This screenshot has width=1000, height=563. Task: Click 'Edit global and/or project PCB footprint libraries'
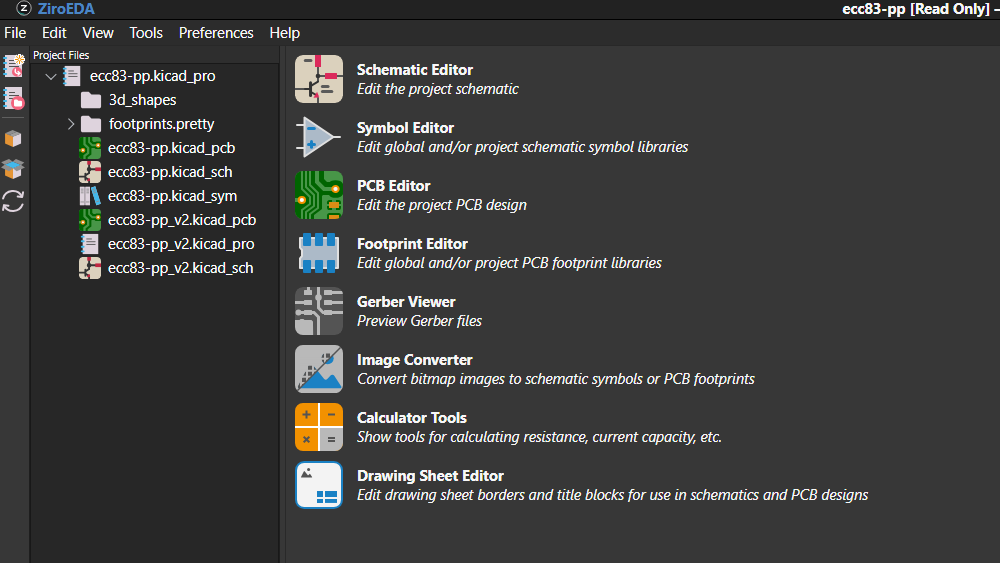pyautogui.click(x=509, y=263)
